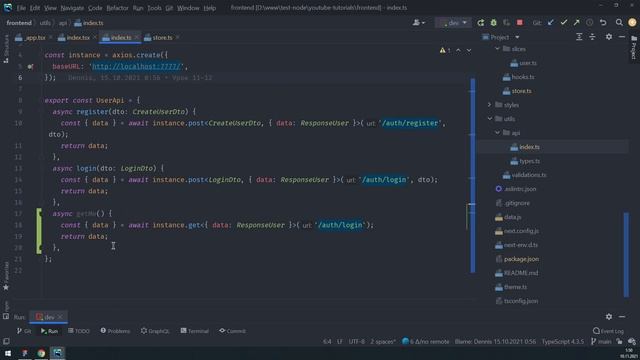Viewport: 640px width, 360px height.
Task: Click Collapse All icon in Project panel
Action: (x=592, y=37)
